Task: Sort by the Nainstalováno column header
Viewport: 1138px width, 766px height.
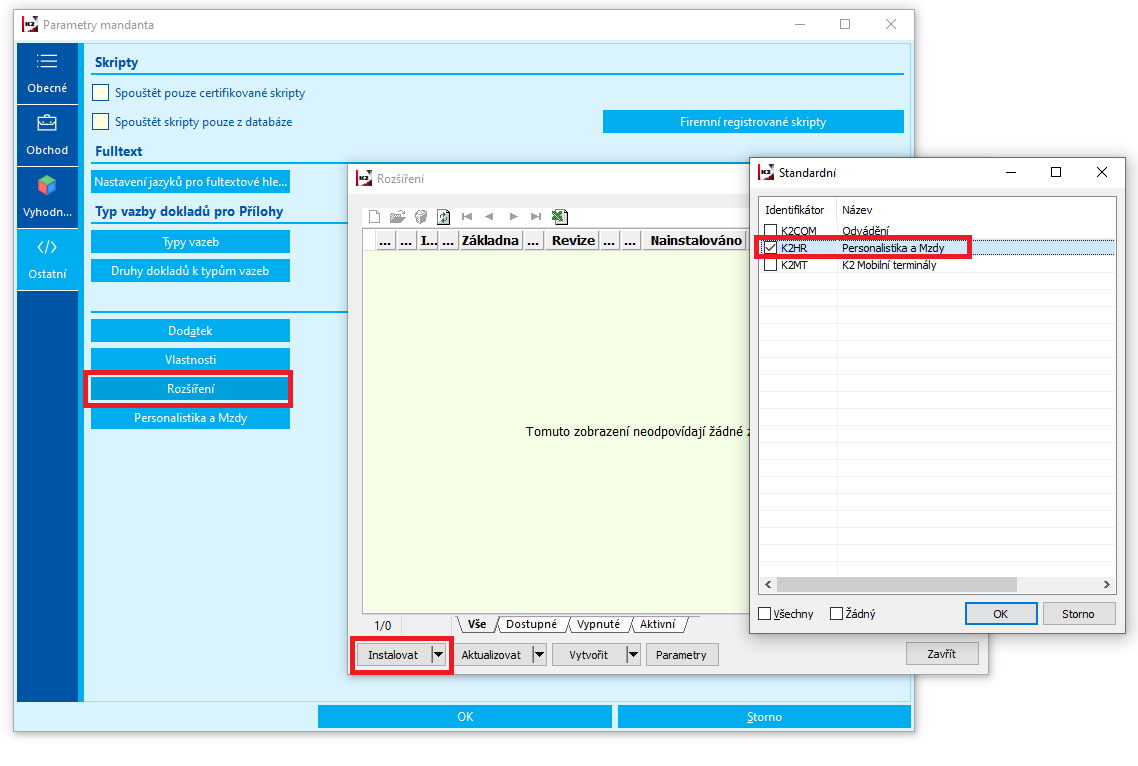Action: (x=696, y=240)
